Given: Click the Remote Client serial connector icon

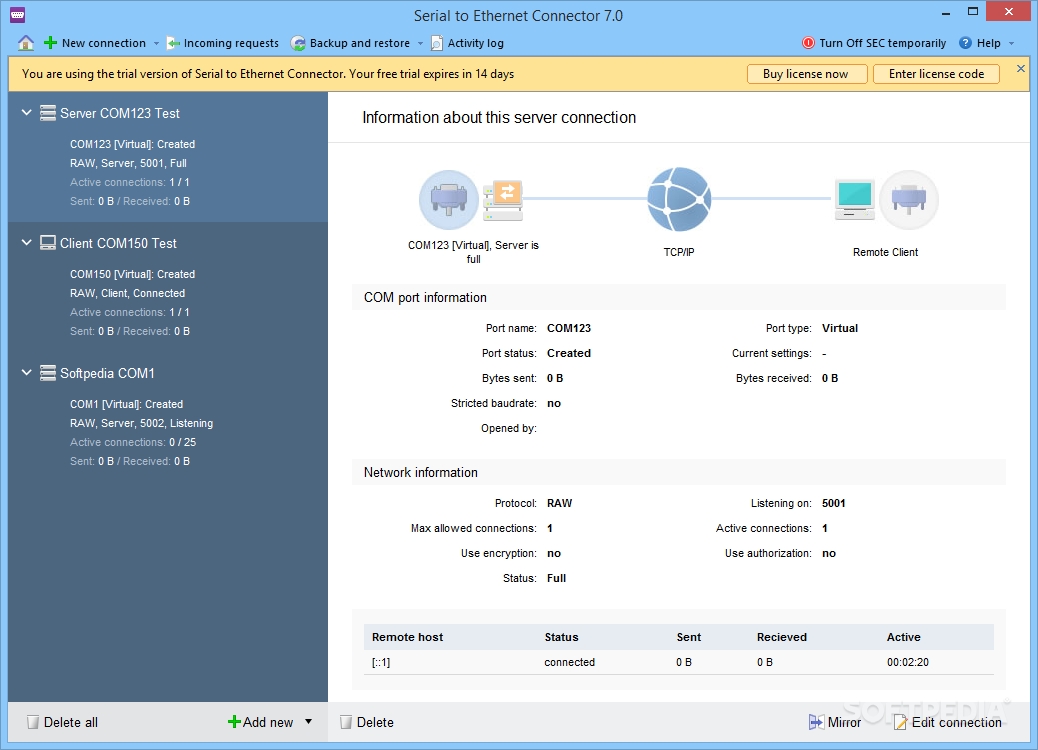Looking at the screenshot, I should (909, 199).
